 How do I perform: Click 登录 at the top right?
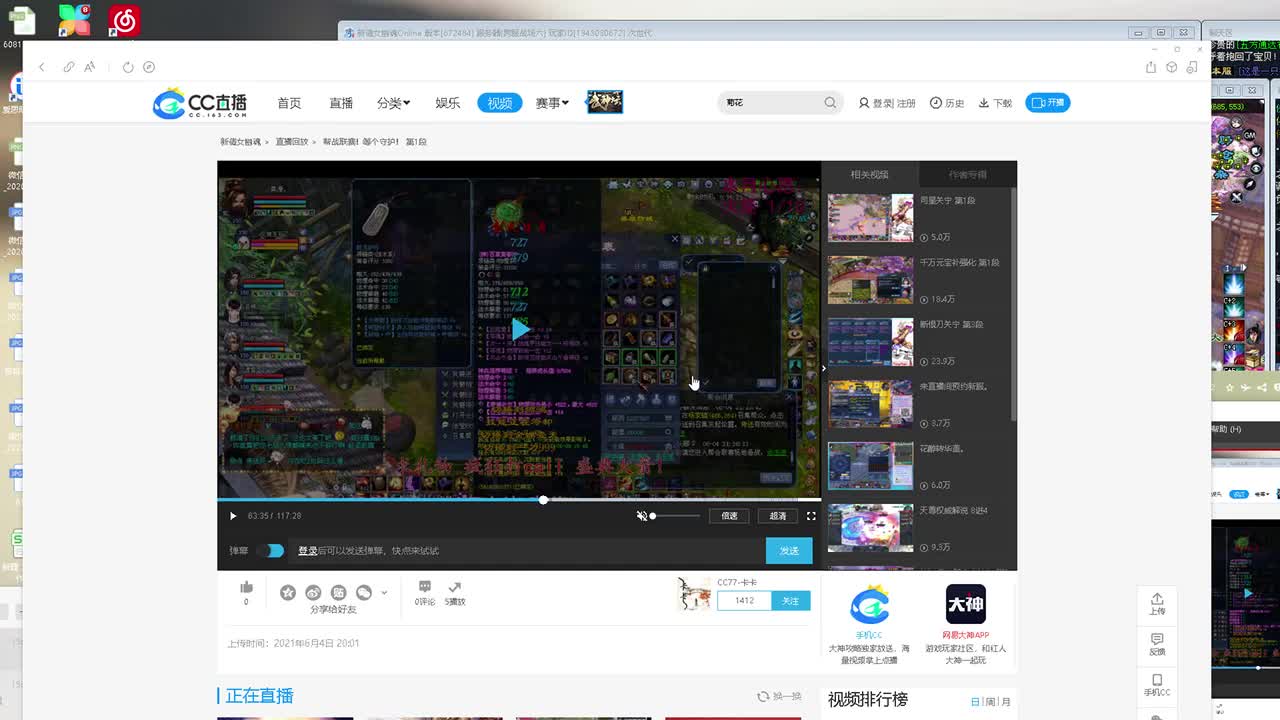click(882, 103)
